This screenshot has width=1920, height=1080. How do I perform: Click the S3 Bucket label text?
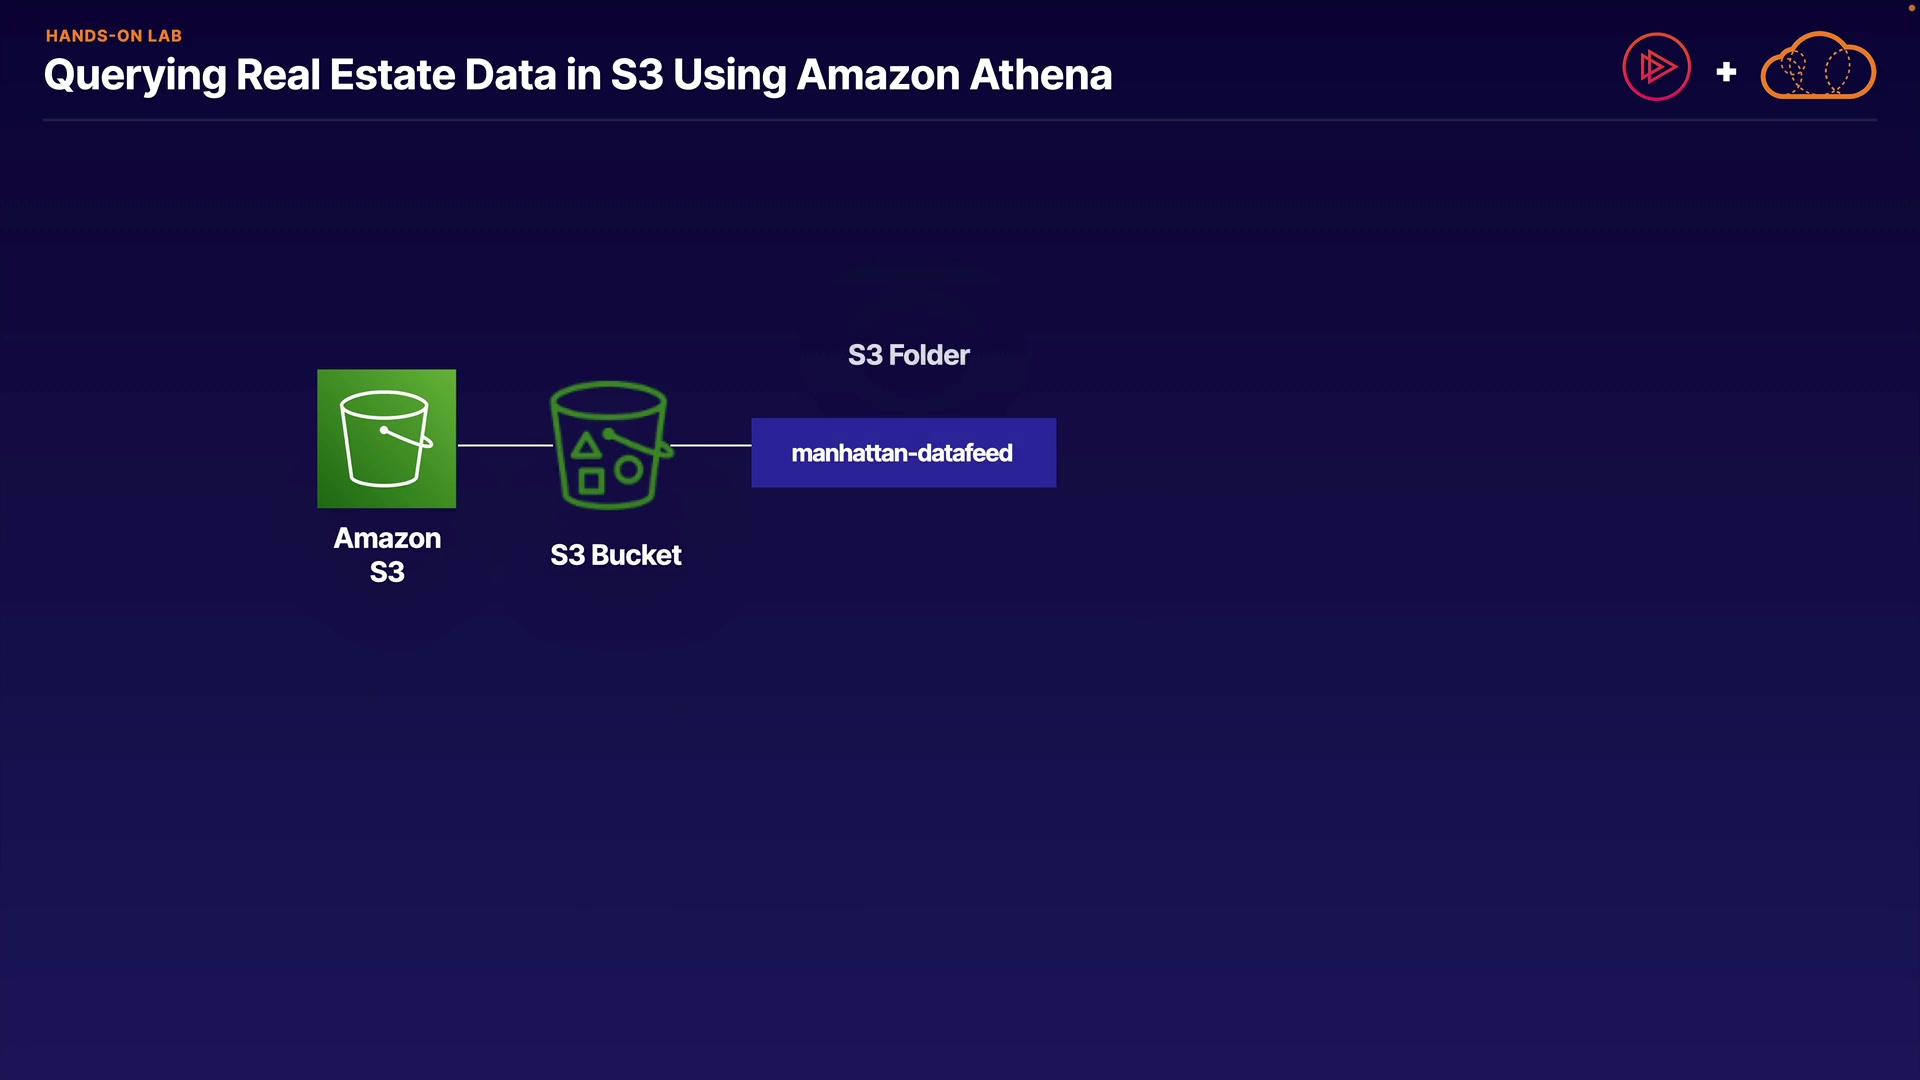coord(615,555)
